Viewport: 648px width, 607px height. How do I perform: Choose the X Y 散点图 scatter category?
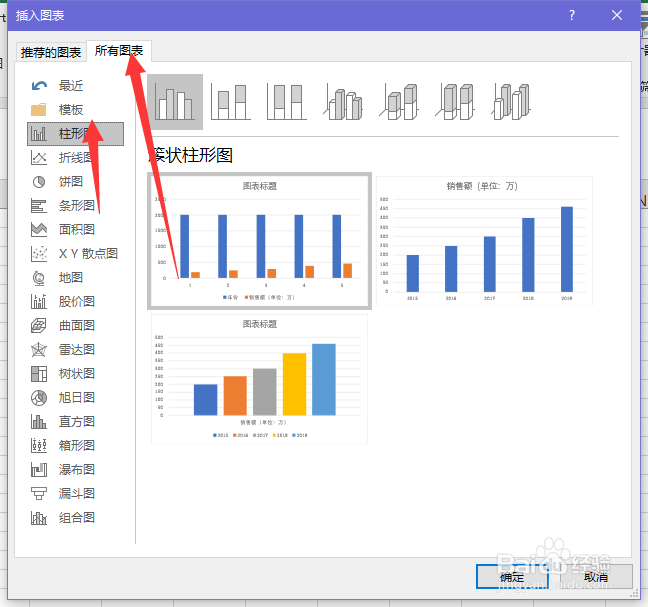pyautogui.click(x=75, y=254)
